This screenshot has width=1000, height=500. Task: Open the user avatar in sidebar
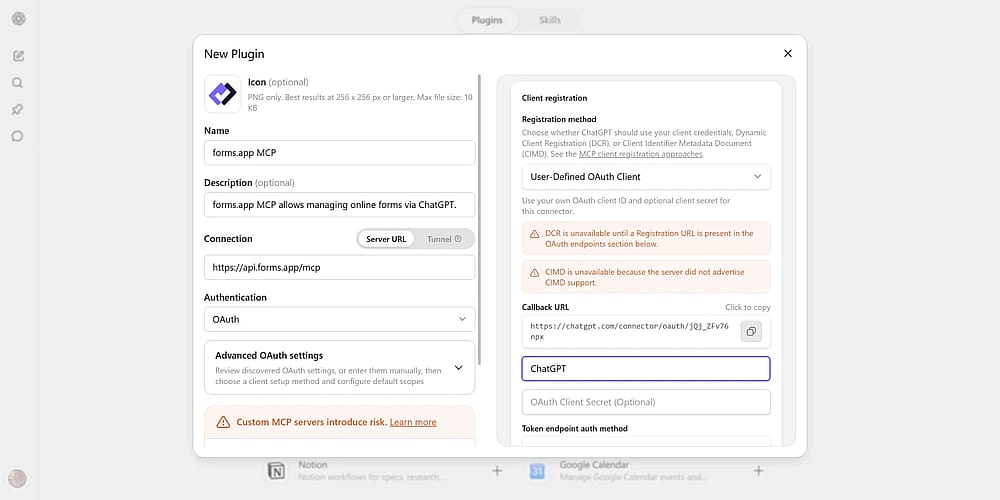(17, 478)
